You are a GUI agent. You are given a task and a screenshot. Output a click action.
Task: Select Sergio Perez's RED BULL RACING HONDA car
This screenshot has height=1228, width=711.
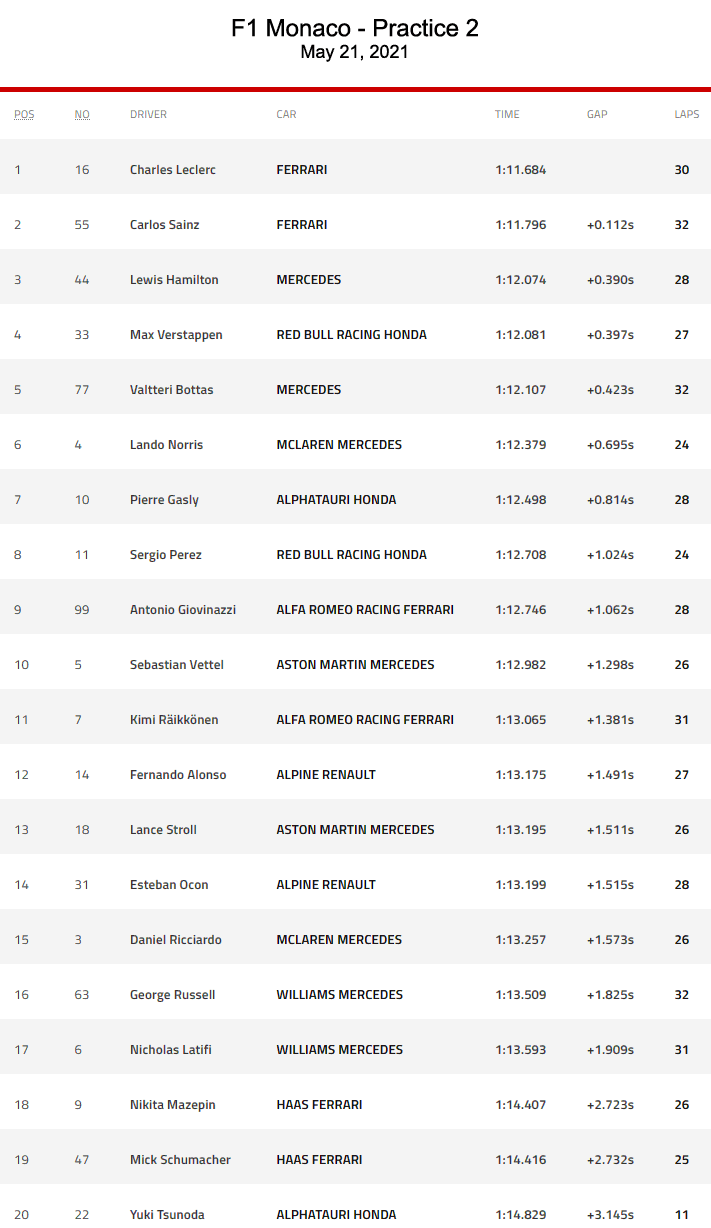[351, 555]
